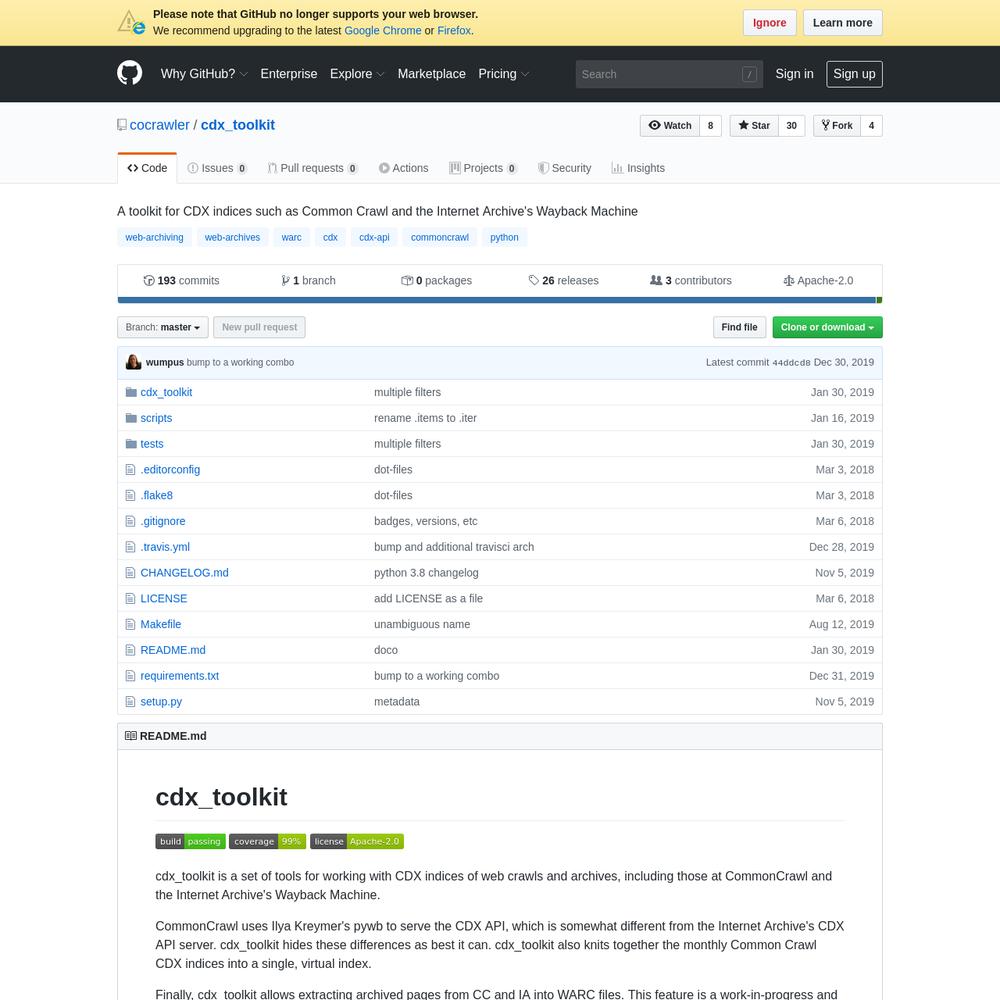This screenshot has height=1000, width=1000.
Task: Click the build passing badge
Action: [190, 841]
